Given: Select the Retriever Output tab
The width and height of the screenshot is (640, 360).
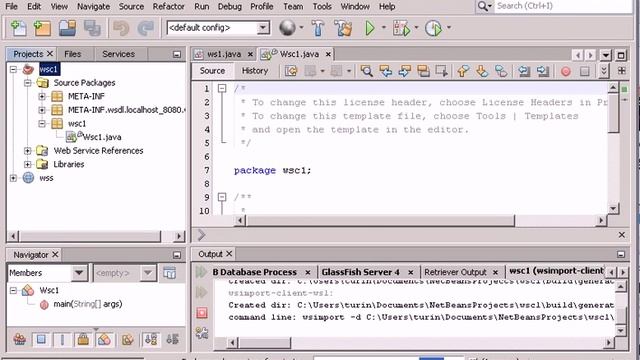Looking at the screenshot, I should (455, 272).
